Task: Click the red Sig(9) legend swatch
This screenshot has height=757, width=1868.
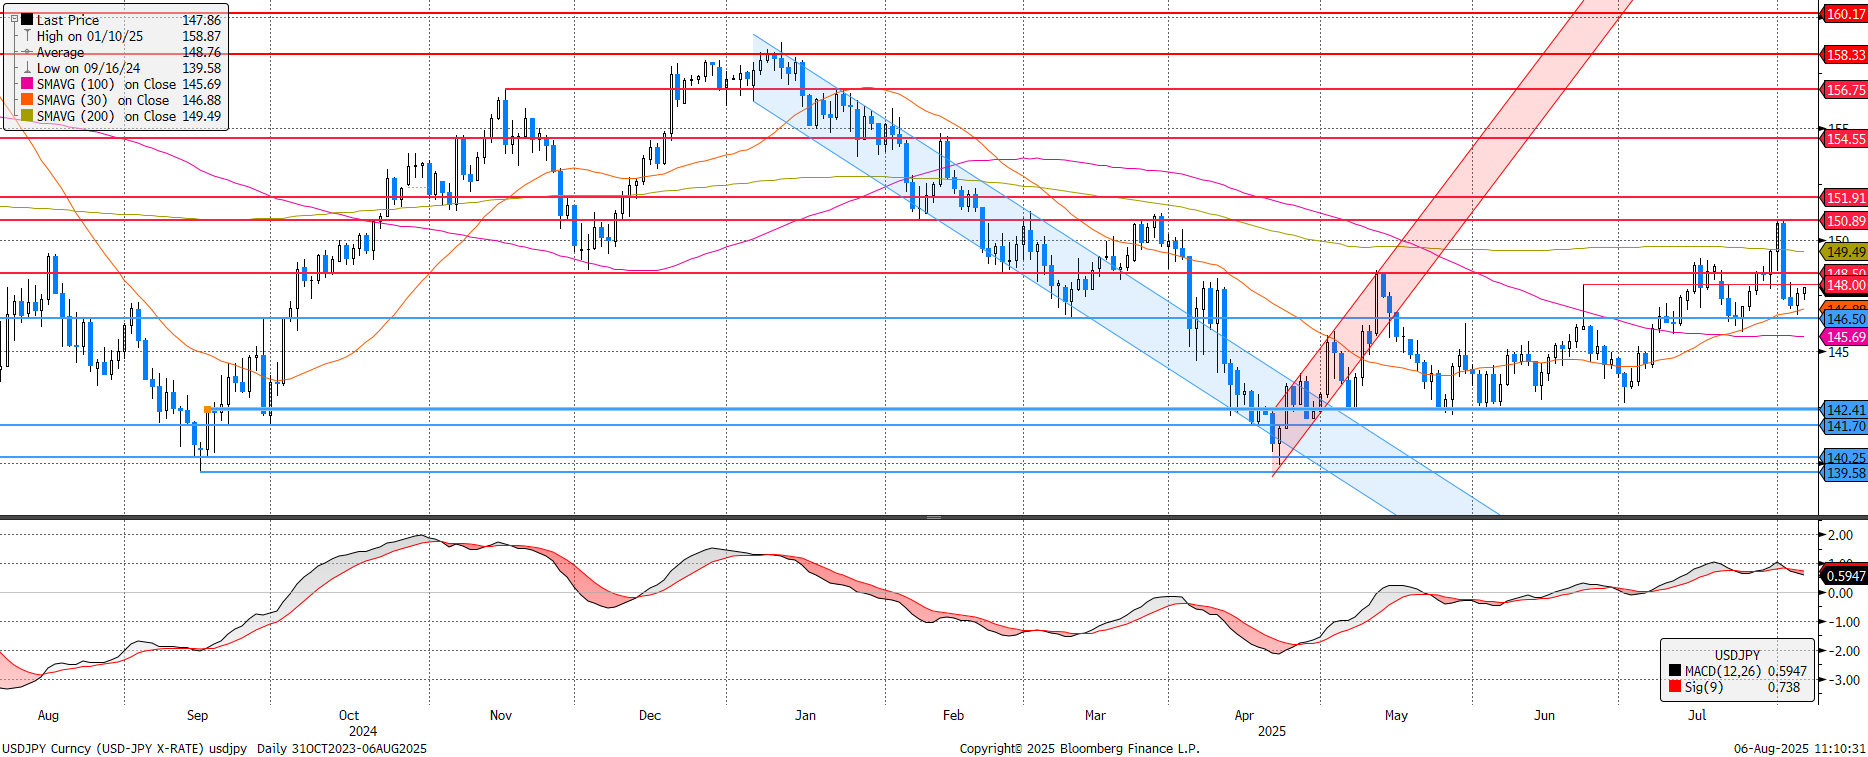Action: [x=1675, y=687]
